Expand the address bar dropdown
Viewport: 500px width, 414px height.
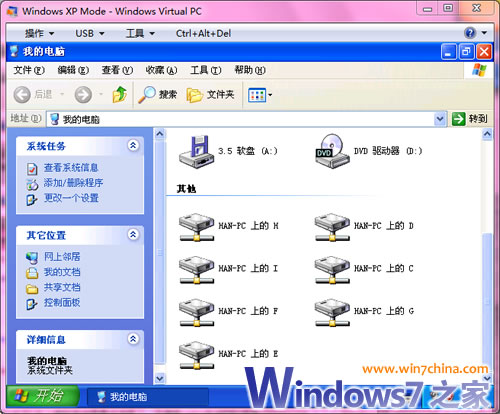[x=440, y=119]
